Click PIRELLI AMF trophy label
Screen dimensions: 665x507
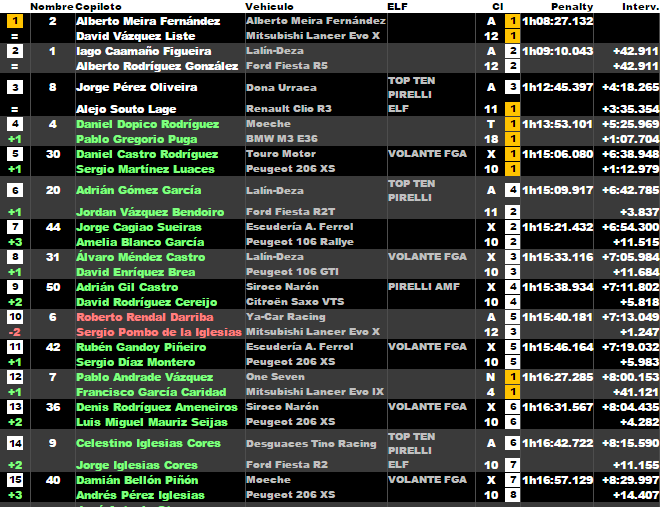click(x=424, y=287)
